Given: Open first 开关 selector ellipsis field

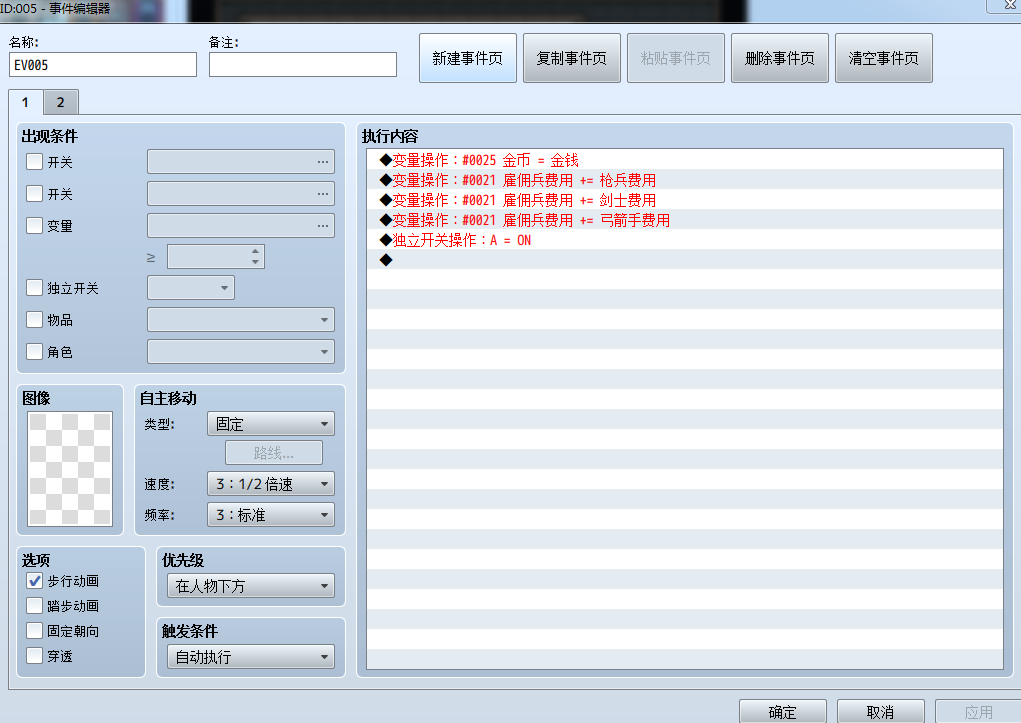Looking at the screenshot, I should [241, 162].
